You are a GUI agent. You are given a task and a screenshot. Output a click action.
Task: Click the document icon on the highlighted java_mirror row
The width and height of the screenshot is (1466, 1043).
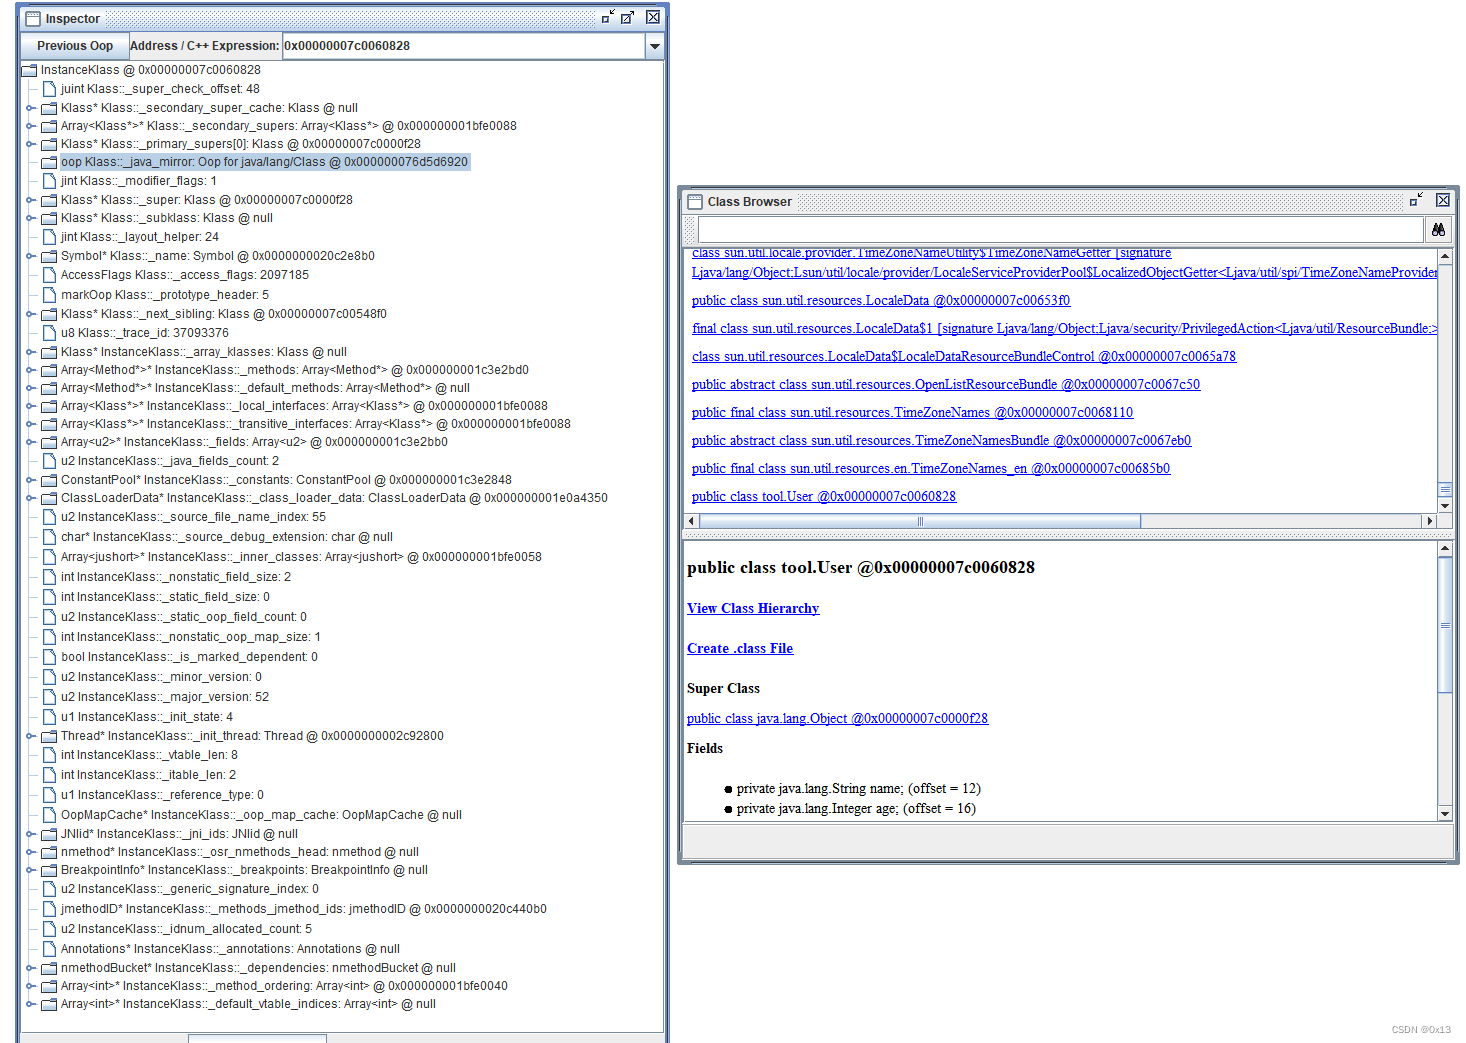(48, 161)
